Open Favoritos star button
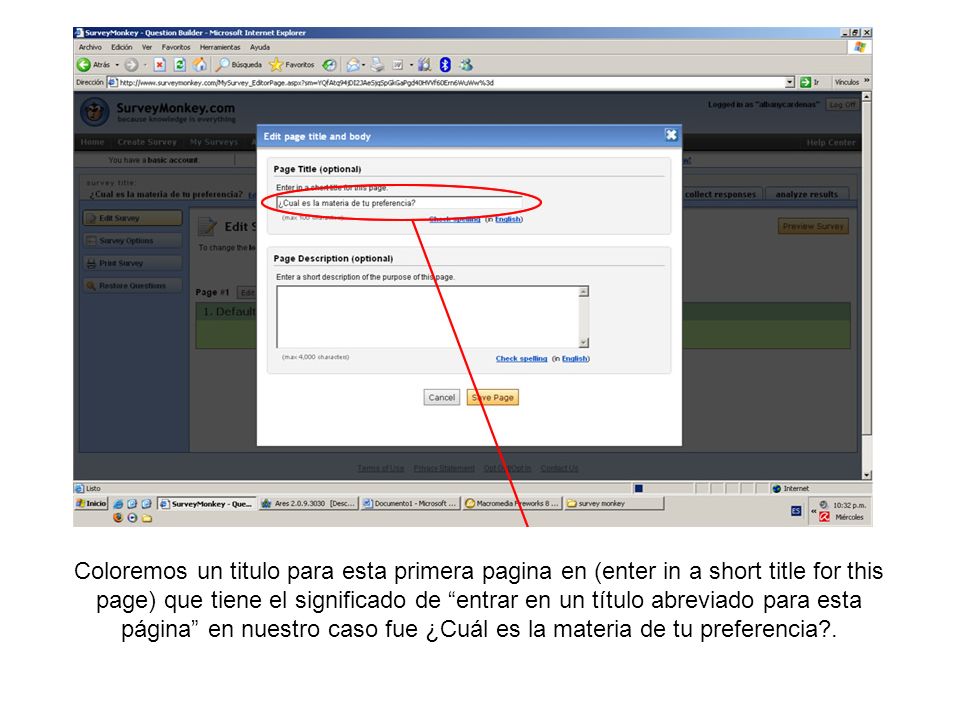Screen dimensions: 960x720 (x=292, y=64)
